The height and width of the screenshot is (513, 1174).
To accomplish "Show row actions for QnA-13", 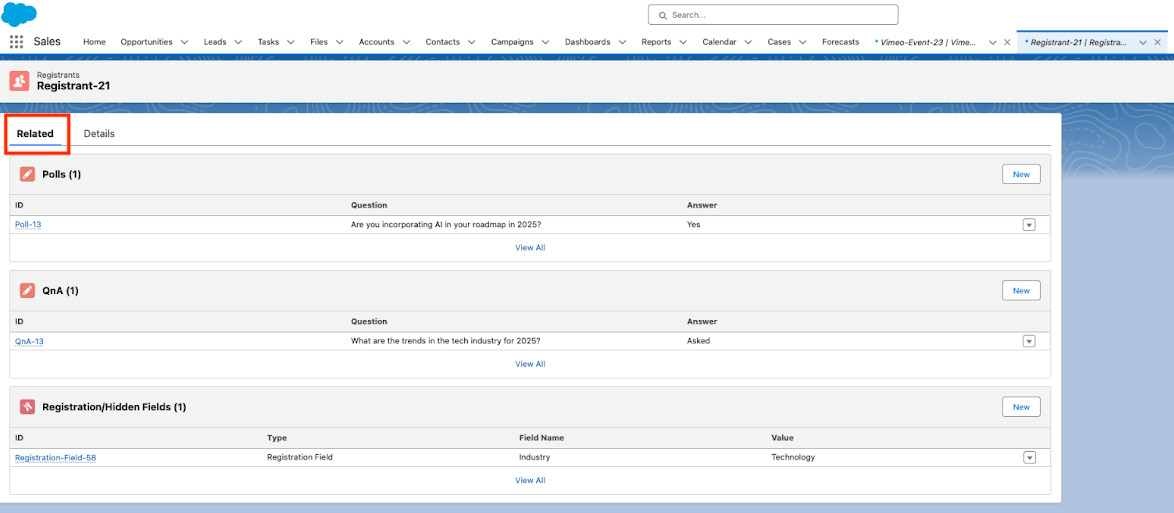I will pos(1029,342).
